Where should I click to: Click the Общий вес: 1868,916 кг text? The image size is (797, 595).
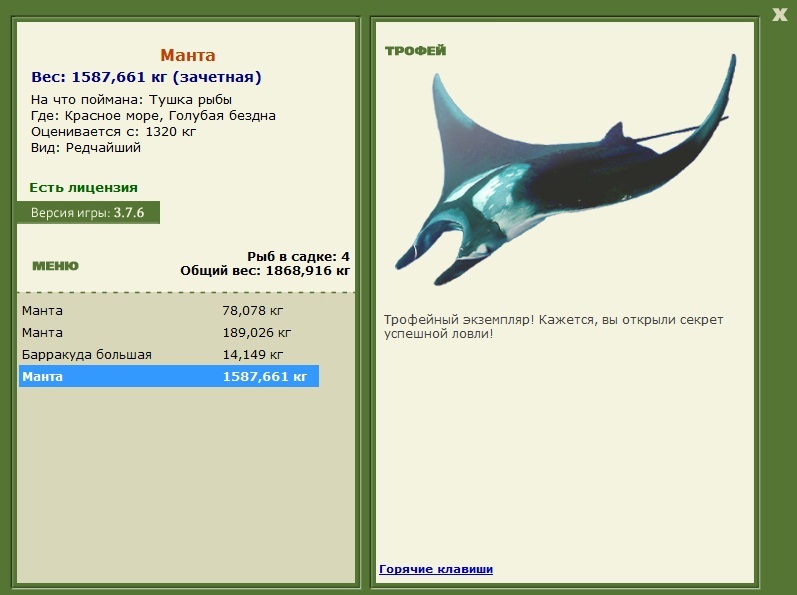click(x=265, y=270)
